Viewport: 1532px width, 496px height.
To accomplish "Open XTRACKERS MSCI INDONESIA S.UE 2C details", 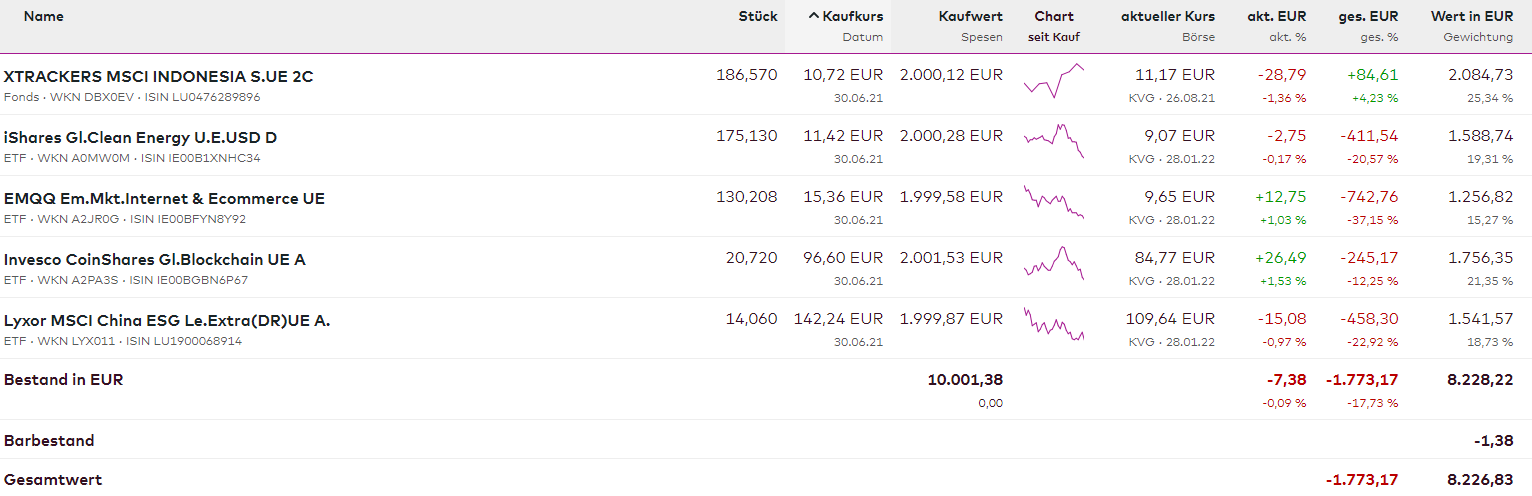I will 159,76.
